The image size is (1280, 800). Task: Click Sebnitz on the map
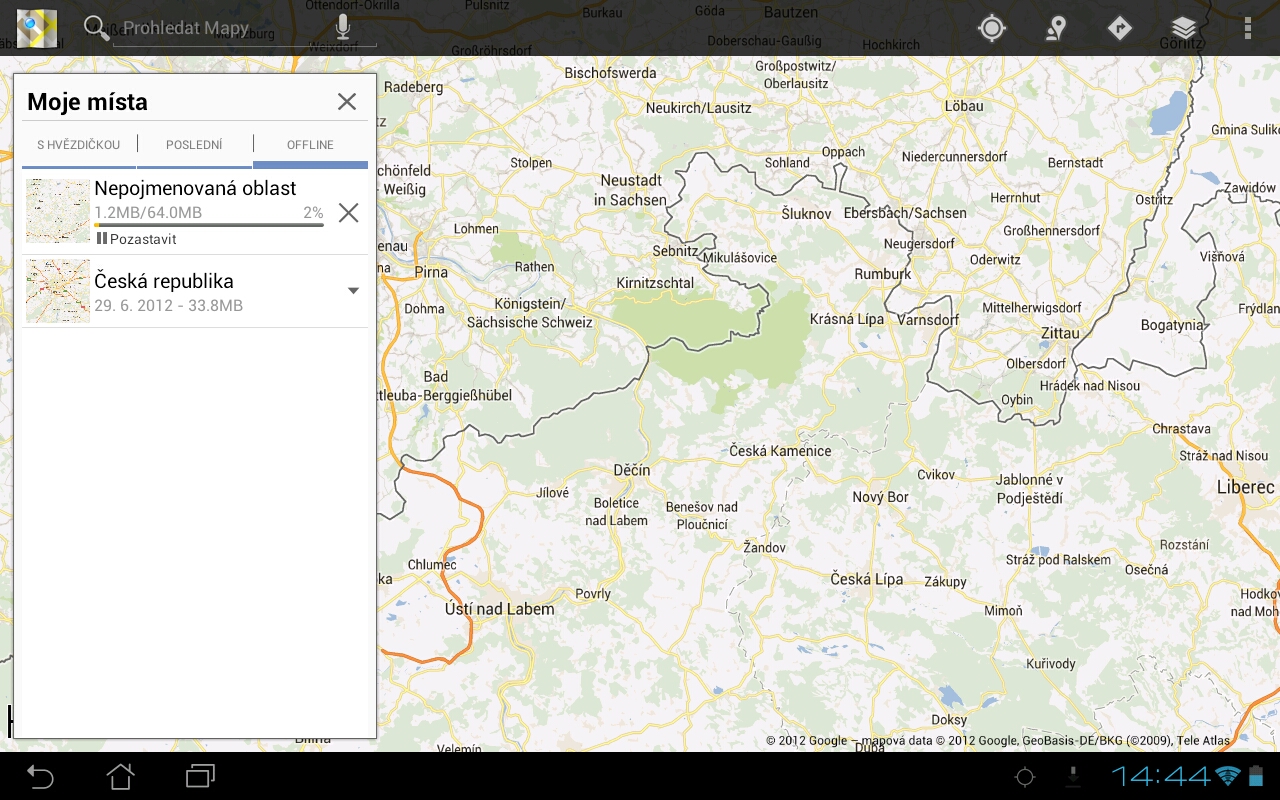[675, 251]
